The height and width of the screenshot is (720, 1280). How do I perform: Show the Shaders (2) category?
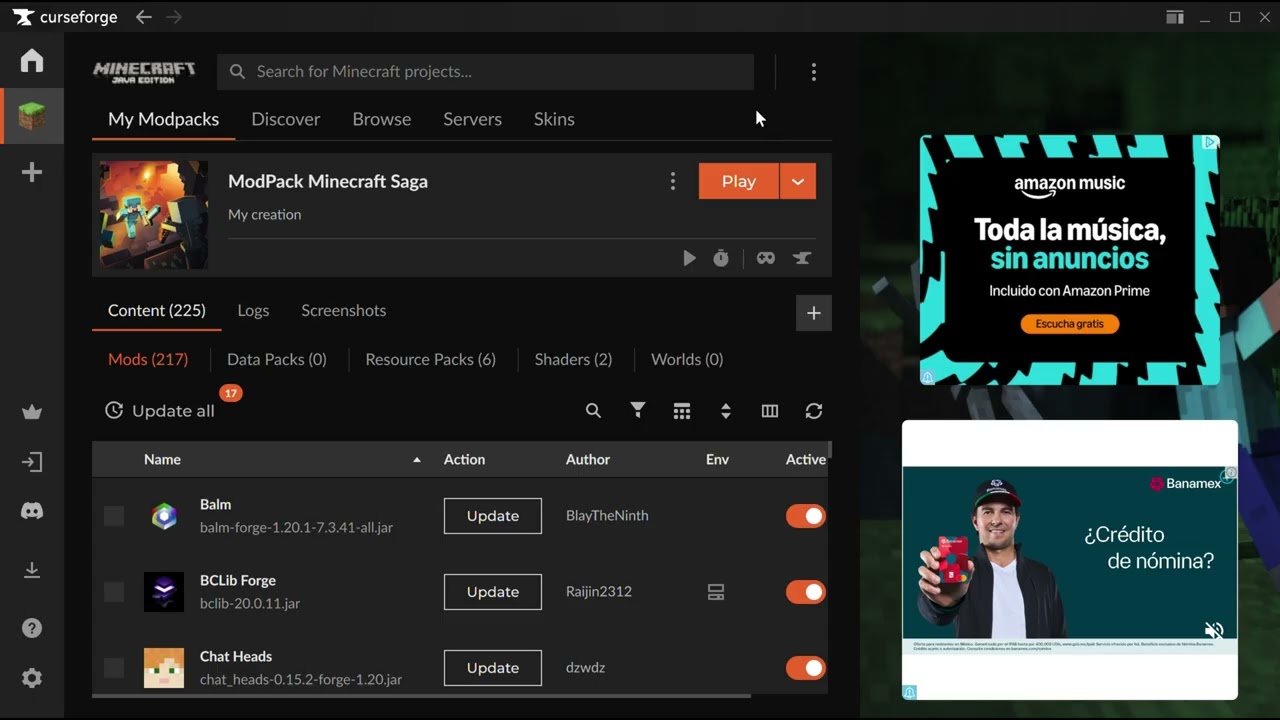click(573, 359)
